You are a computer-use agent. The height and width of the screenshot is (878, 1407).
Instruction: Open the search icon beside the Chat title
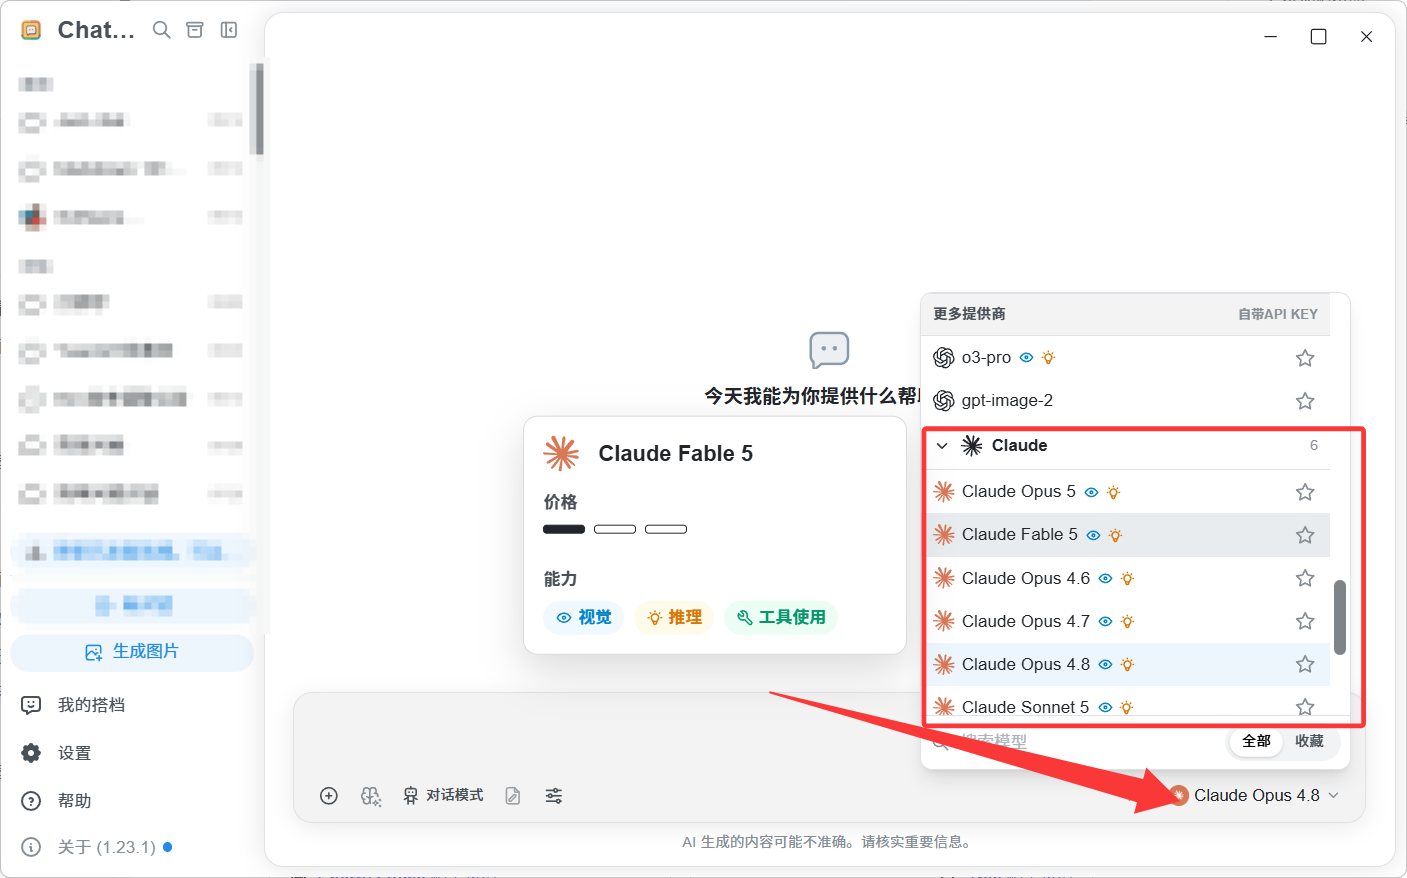[161, 30]
